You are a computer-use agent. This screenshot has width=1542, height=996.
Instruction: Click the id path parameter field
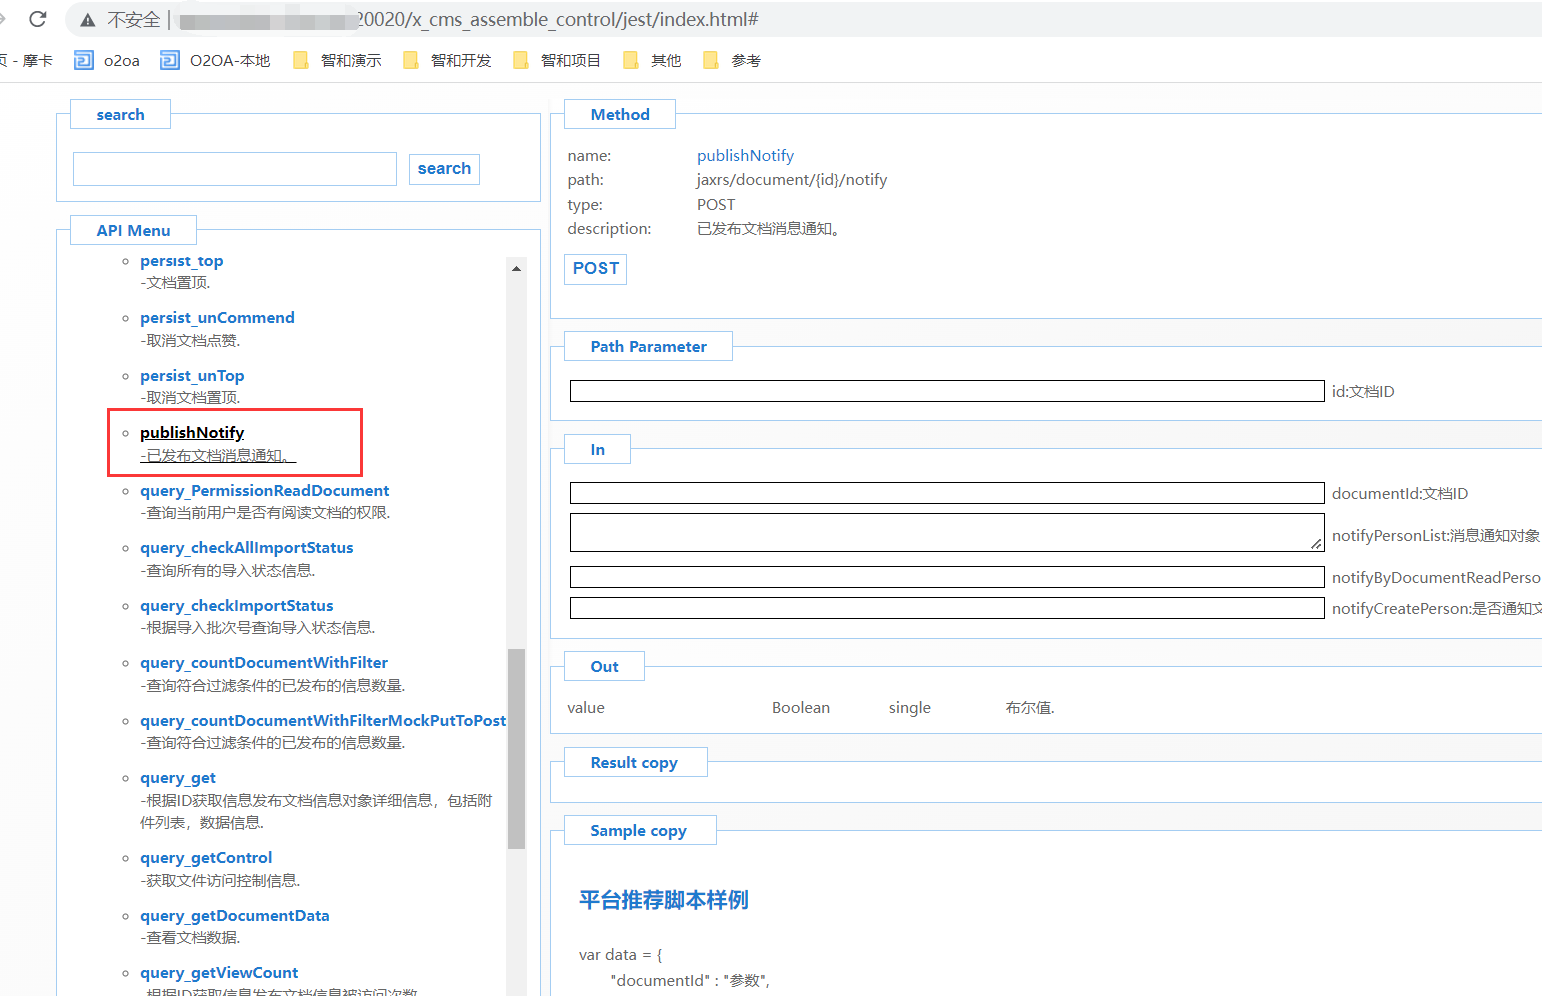[946, 391]
